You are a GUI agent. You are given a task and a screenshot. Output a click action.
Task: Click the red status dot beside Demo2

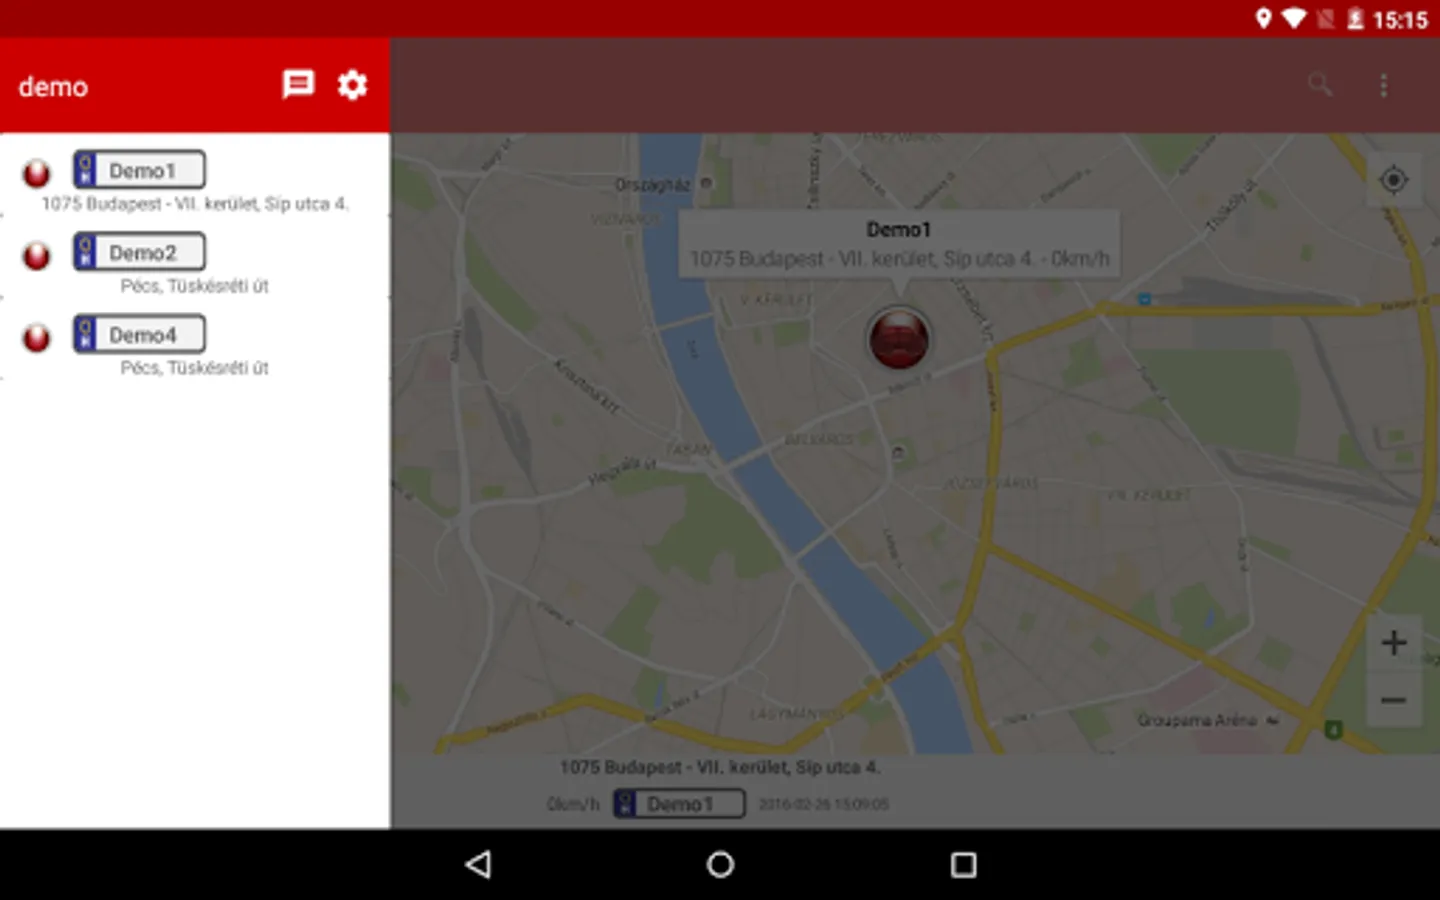pos(37,255)
